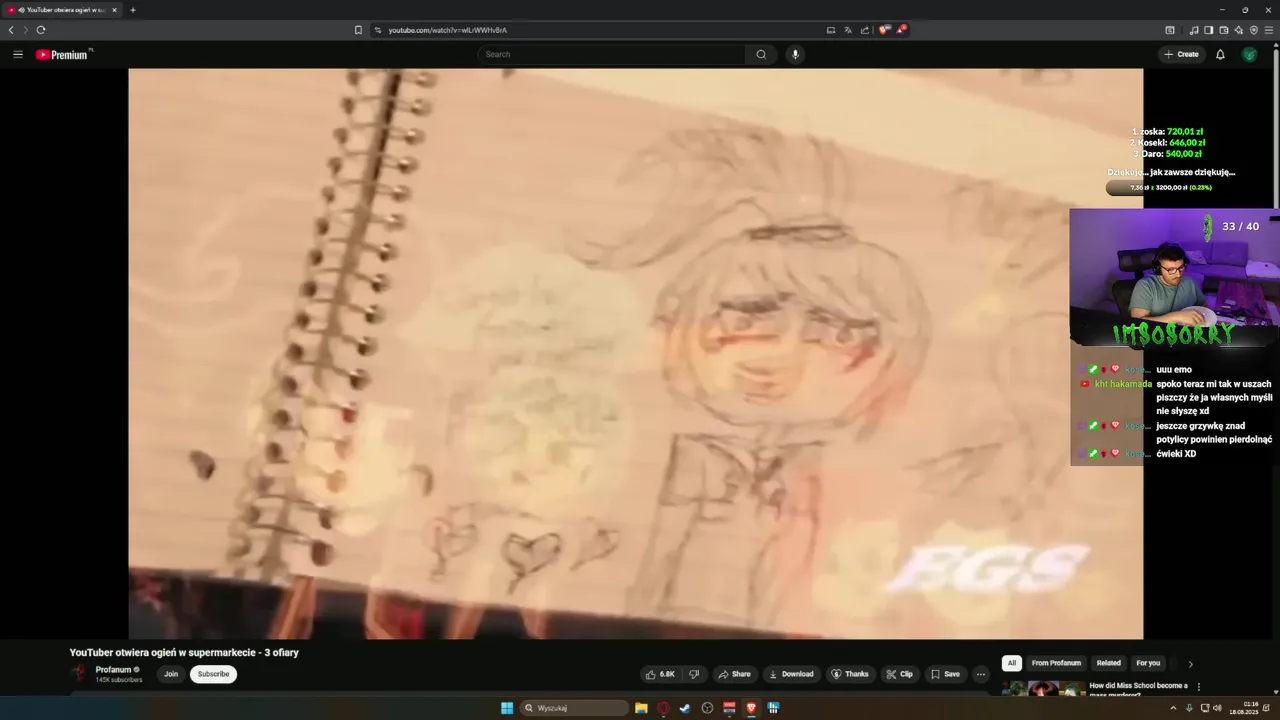This screenshot has height=720, width=1280.
Task: Dislike the video with thumbs-down
Action: 694,674
